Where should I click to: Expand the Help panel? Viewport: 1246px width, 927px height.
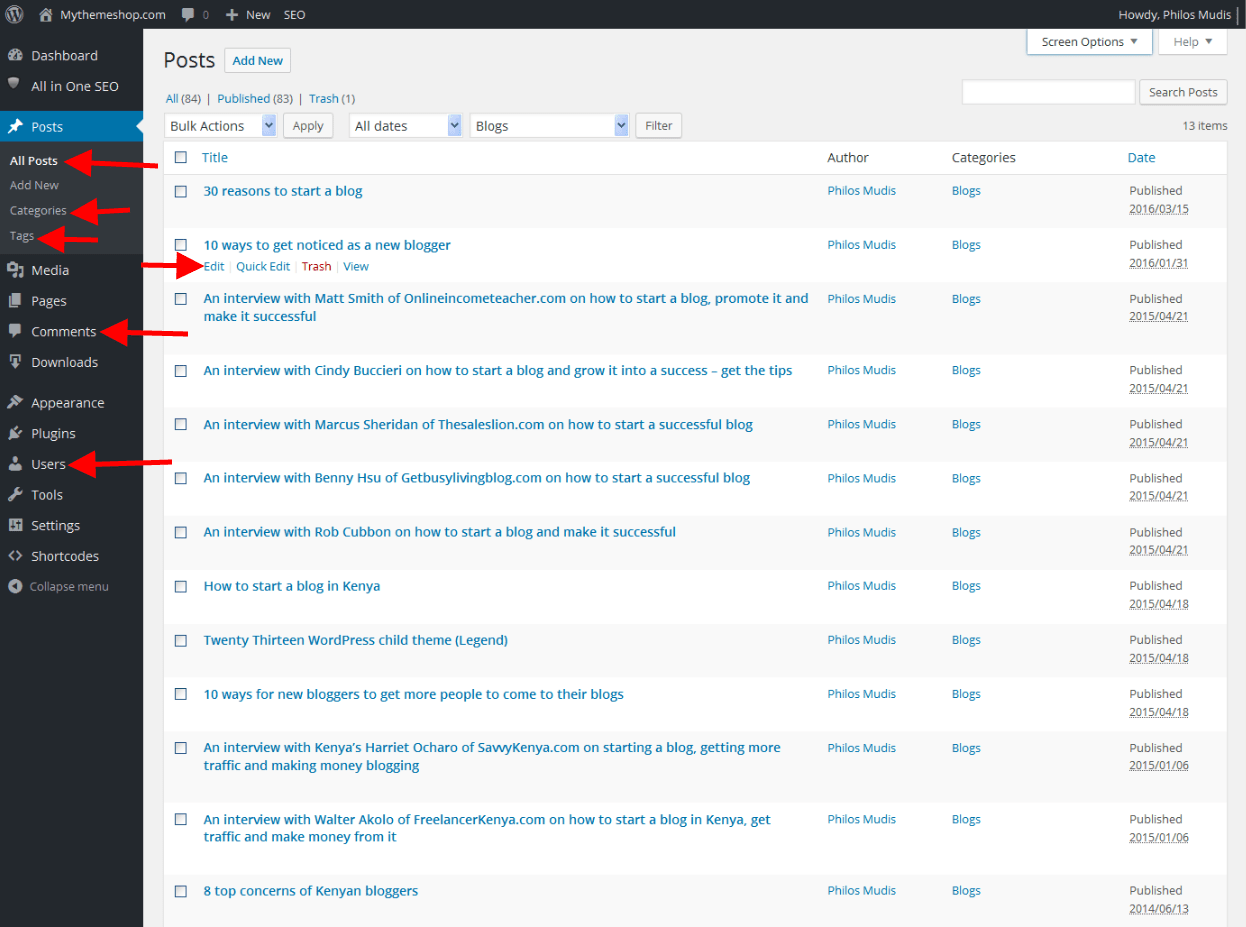pos(1192,42)
